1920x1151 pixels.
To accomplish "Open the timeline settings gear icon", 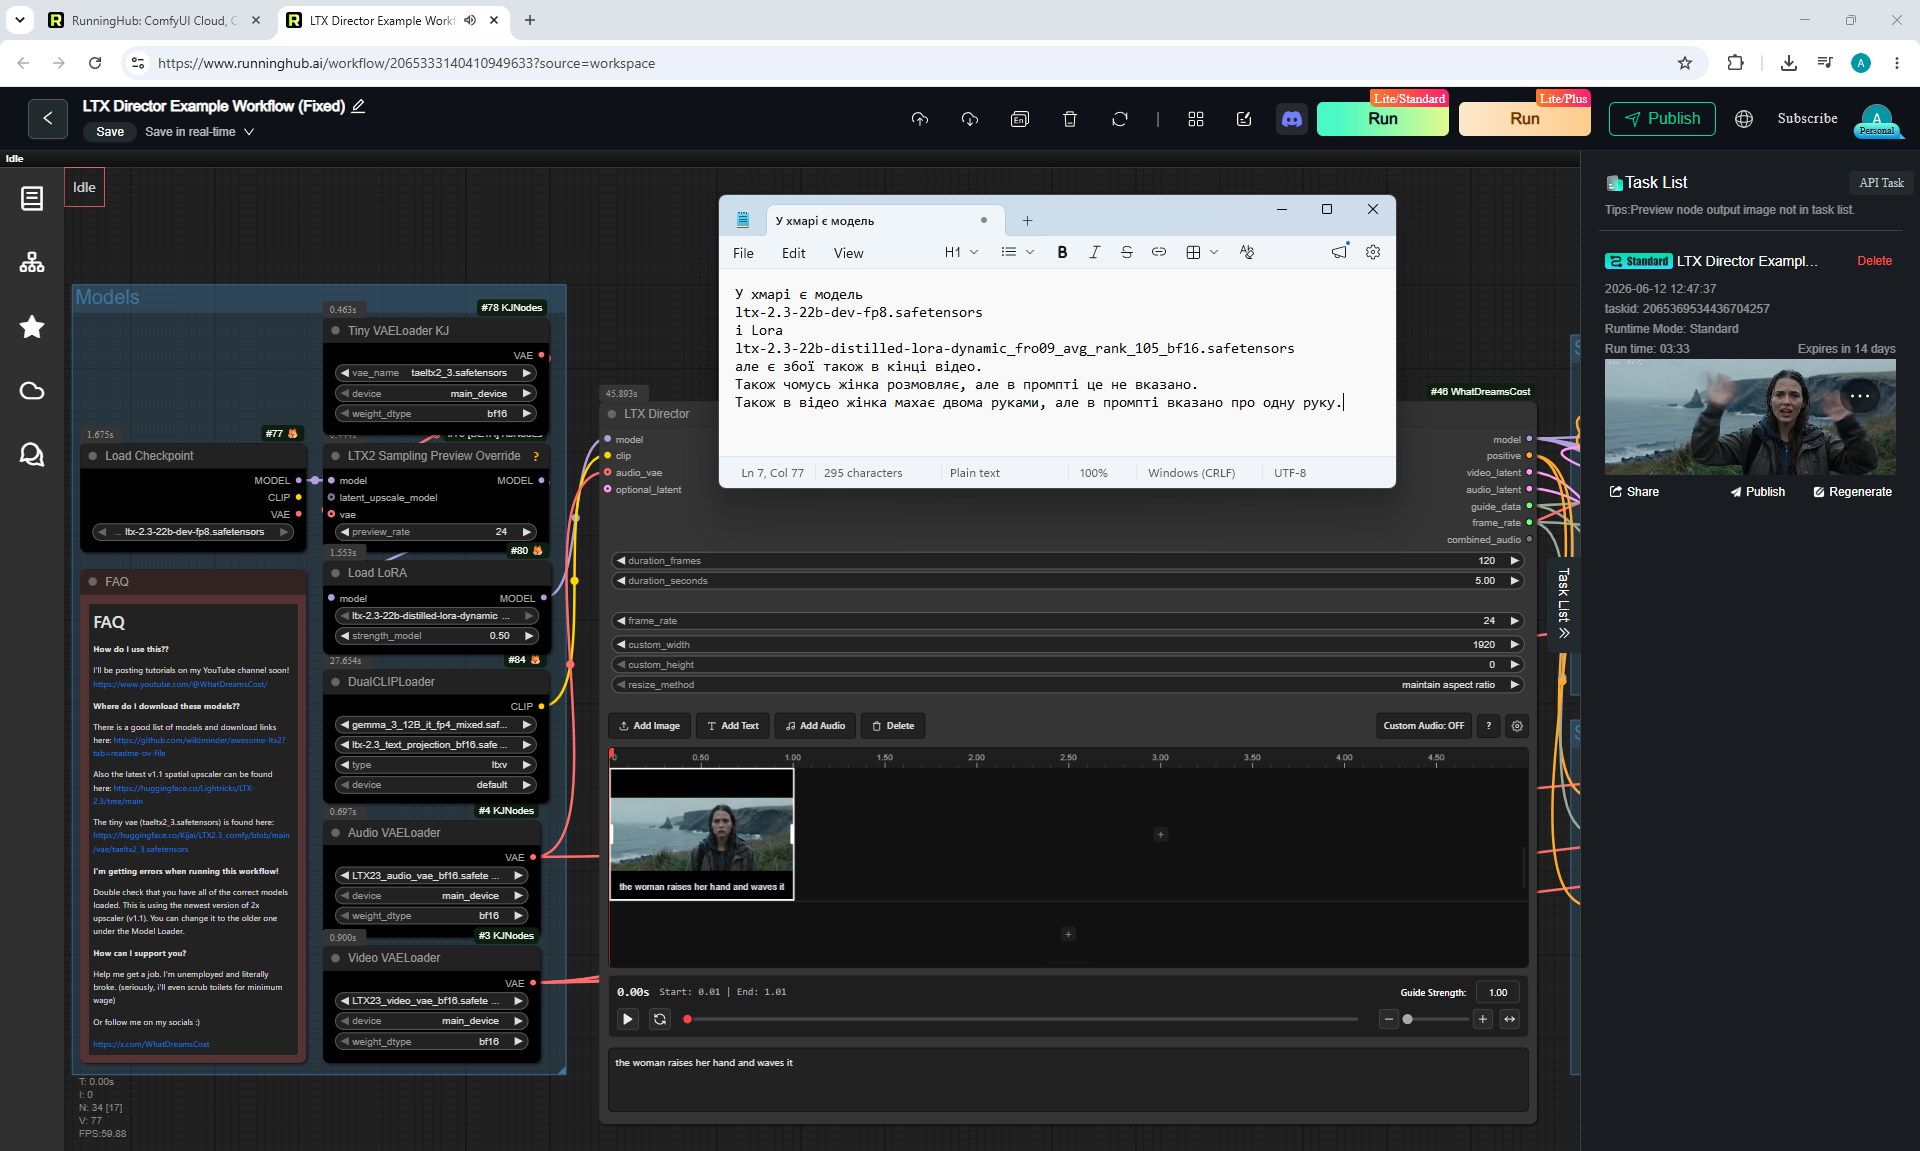I will coord(1517,726).
